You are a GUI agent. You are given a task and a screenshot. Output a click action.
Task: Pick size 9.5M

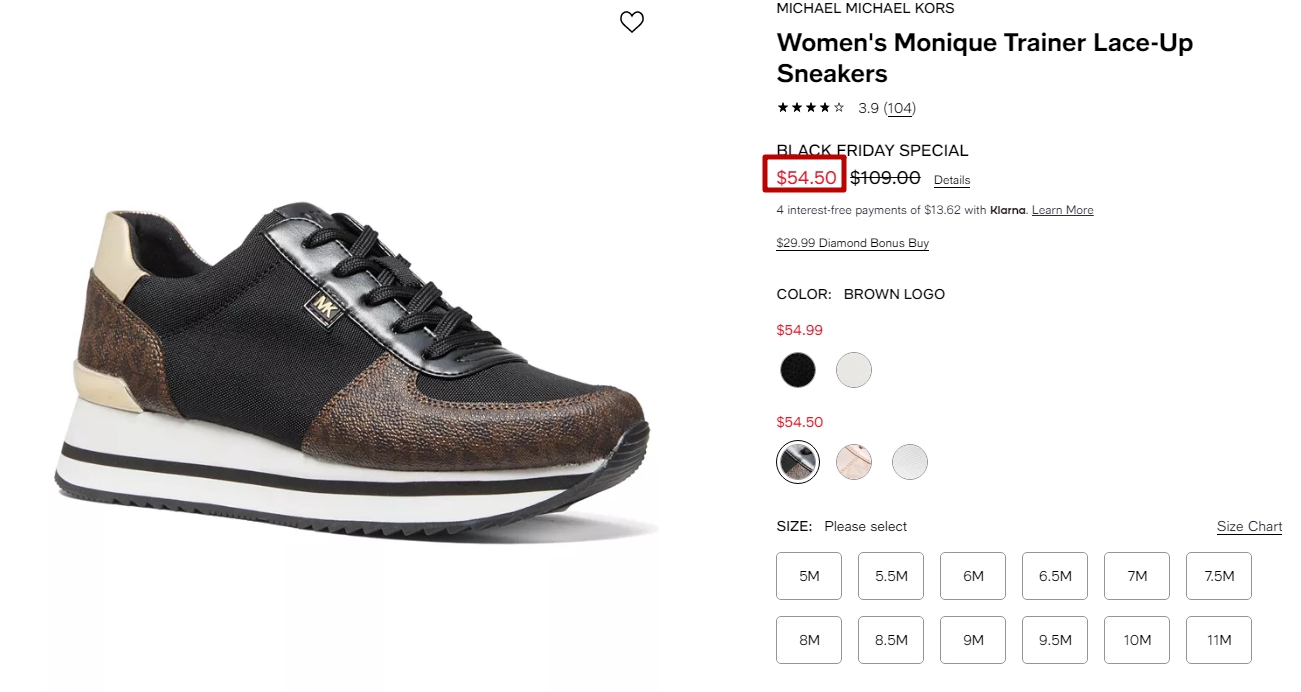pyautogui.click(x=1055, y=640)
